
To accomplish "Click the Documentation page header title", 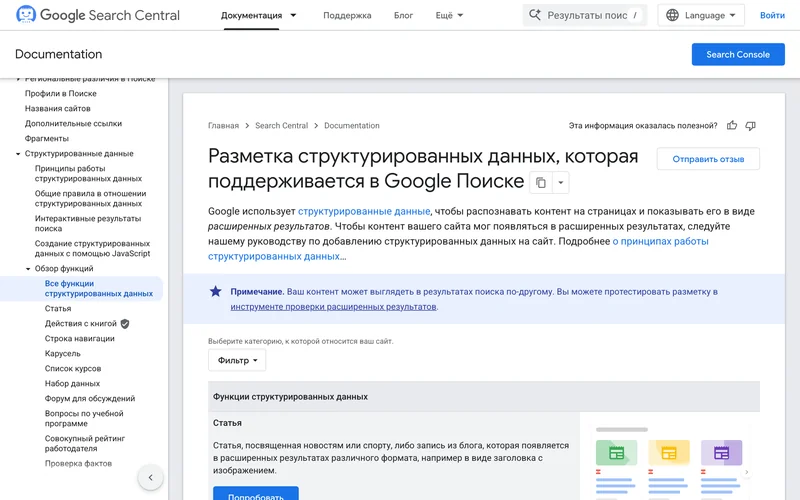I will coord(59,54).
